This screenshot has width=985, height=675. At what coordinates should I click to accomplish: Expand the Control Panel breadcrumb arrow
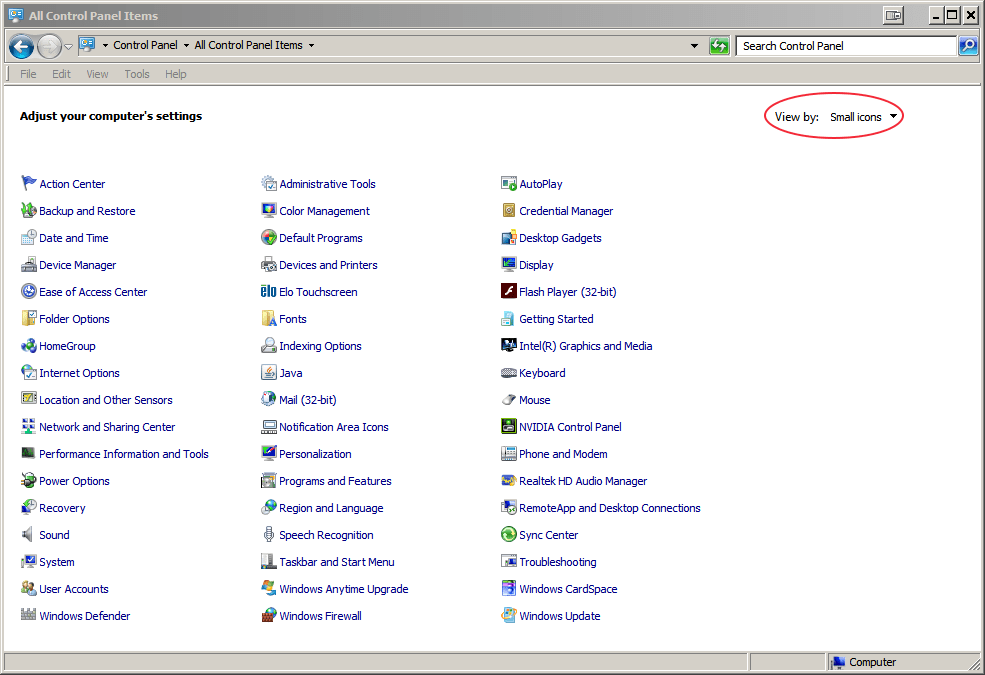point(186,45)
